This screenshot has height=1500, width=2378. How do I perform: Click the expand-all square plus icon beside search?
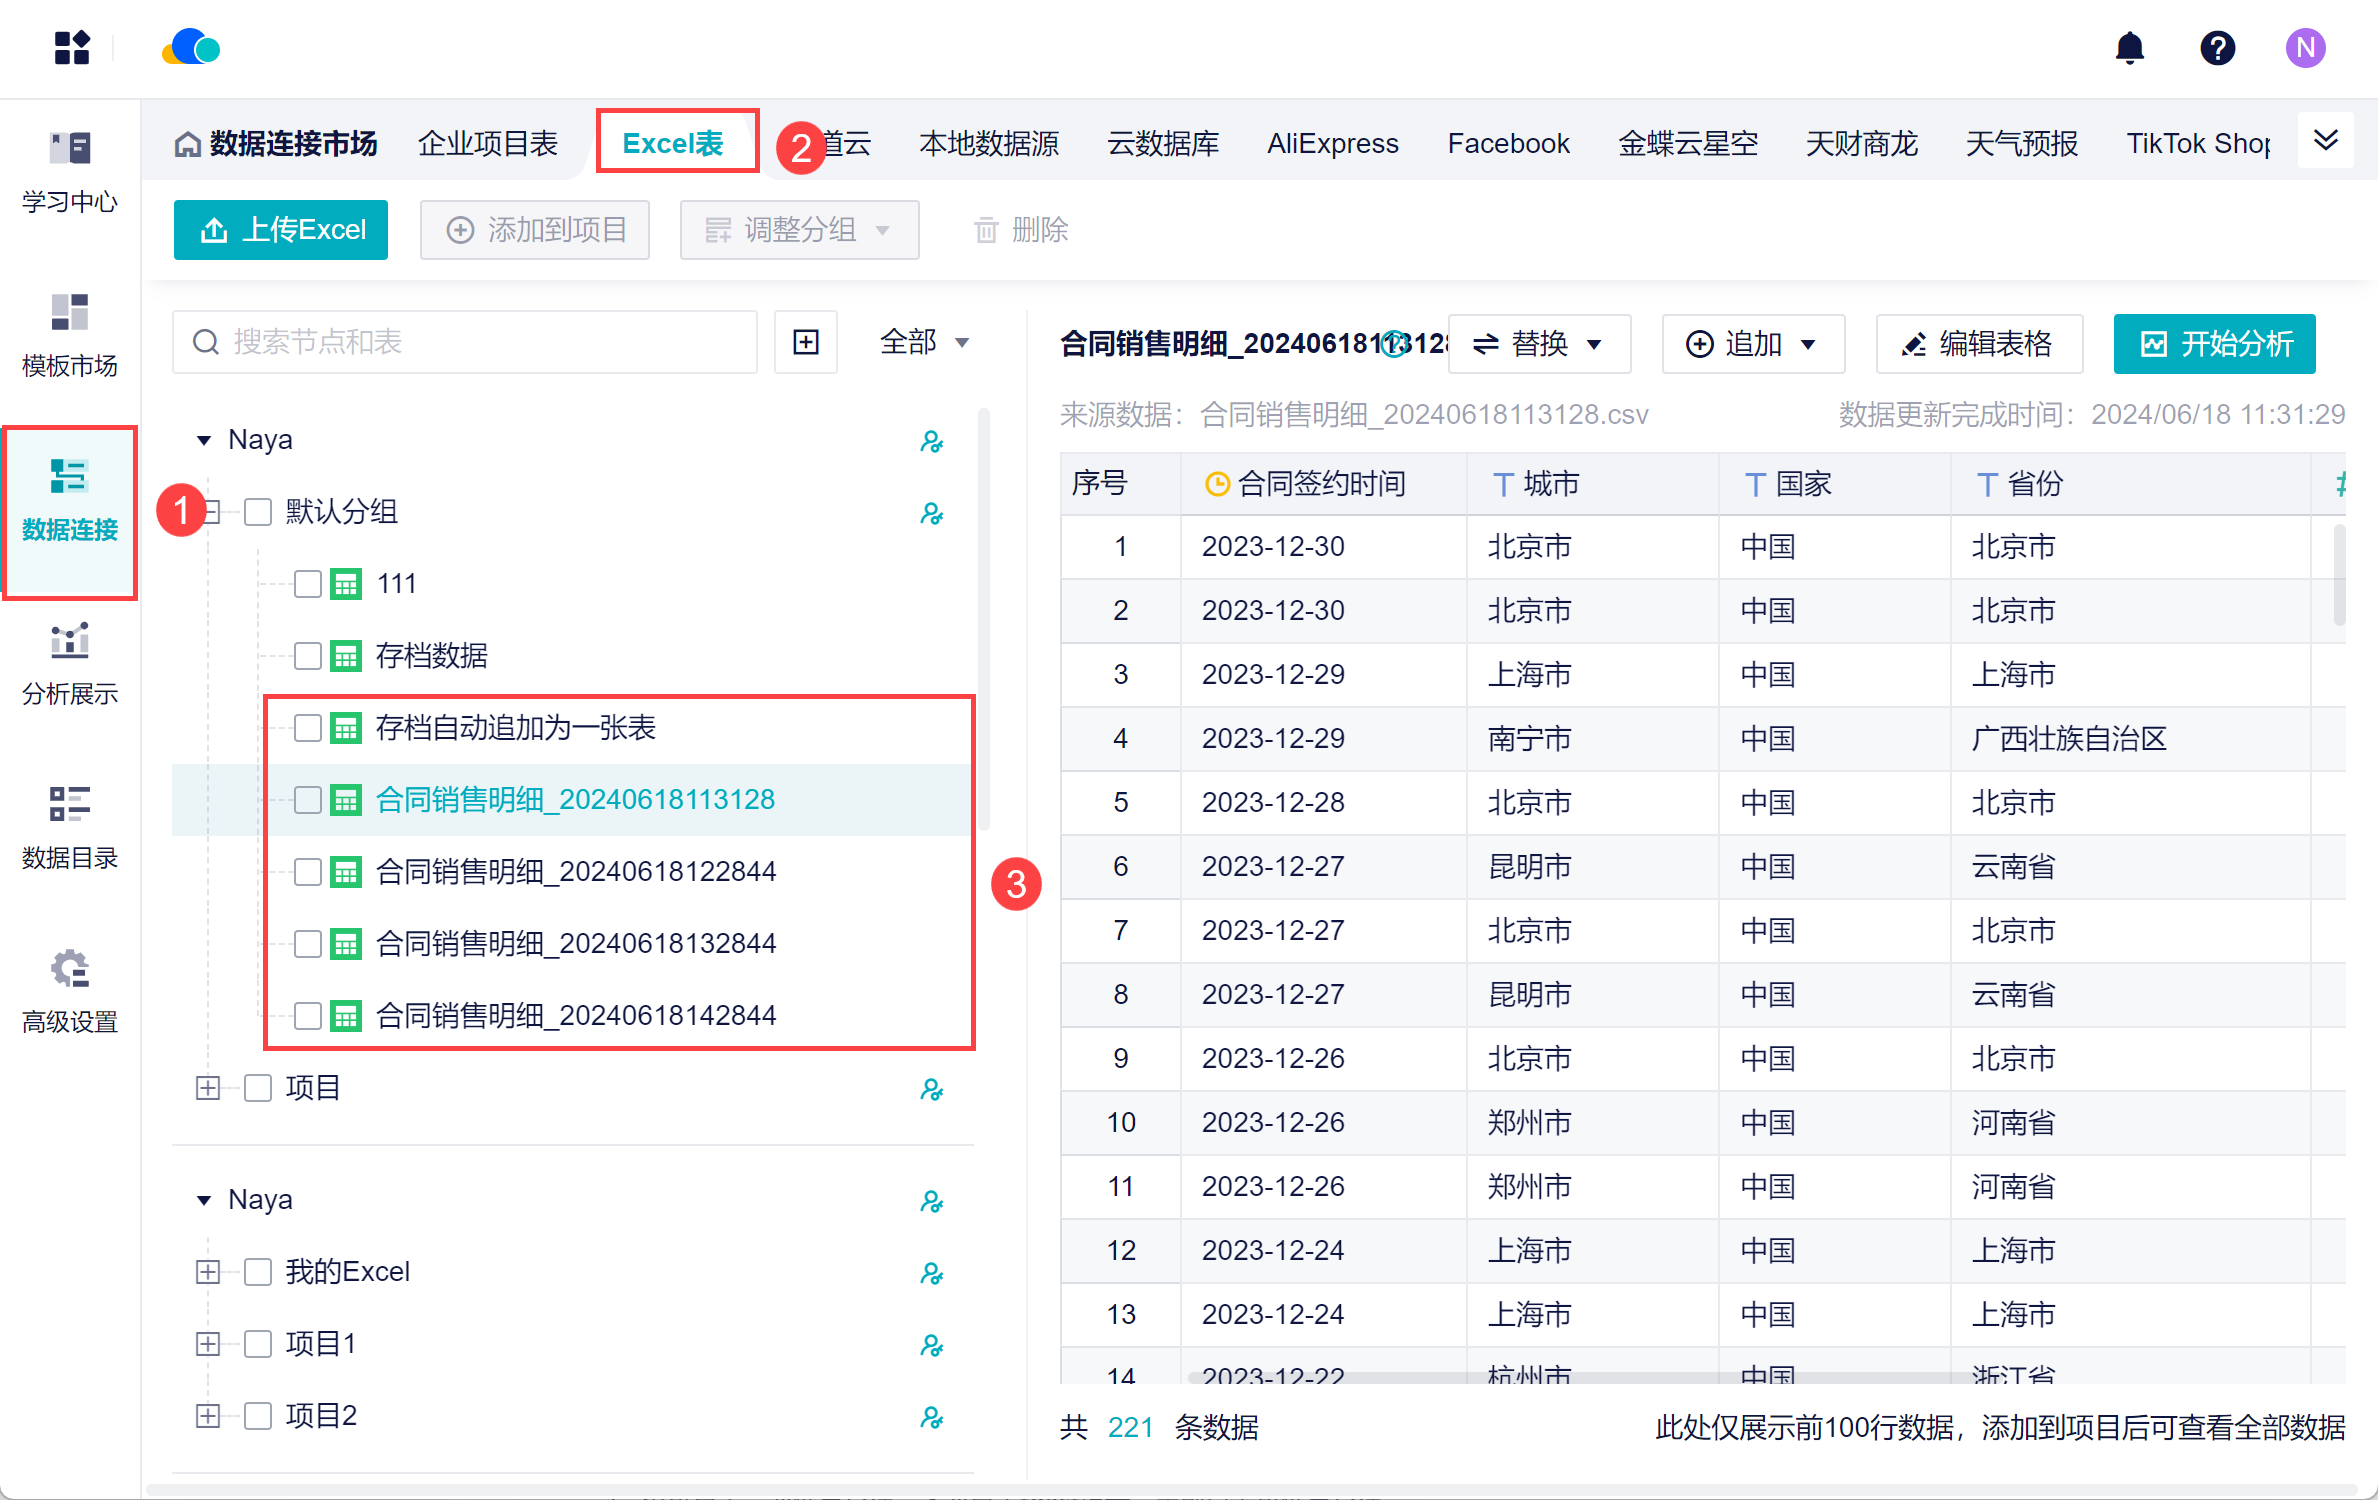point(805,342)
